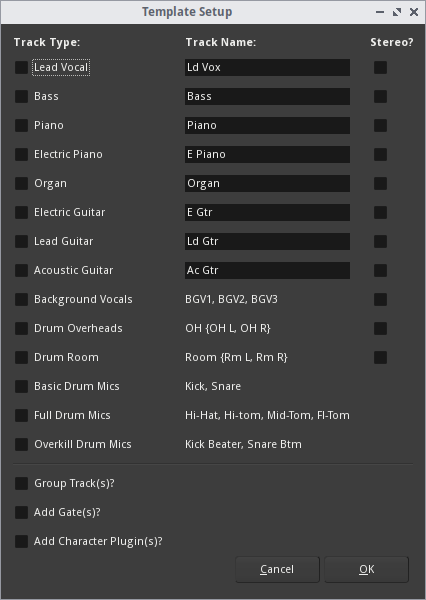Cancel the Template Setup dialog

tap(277, 569)
